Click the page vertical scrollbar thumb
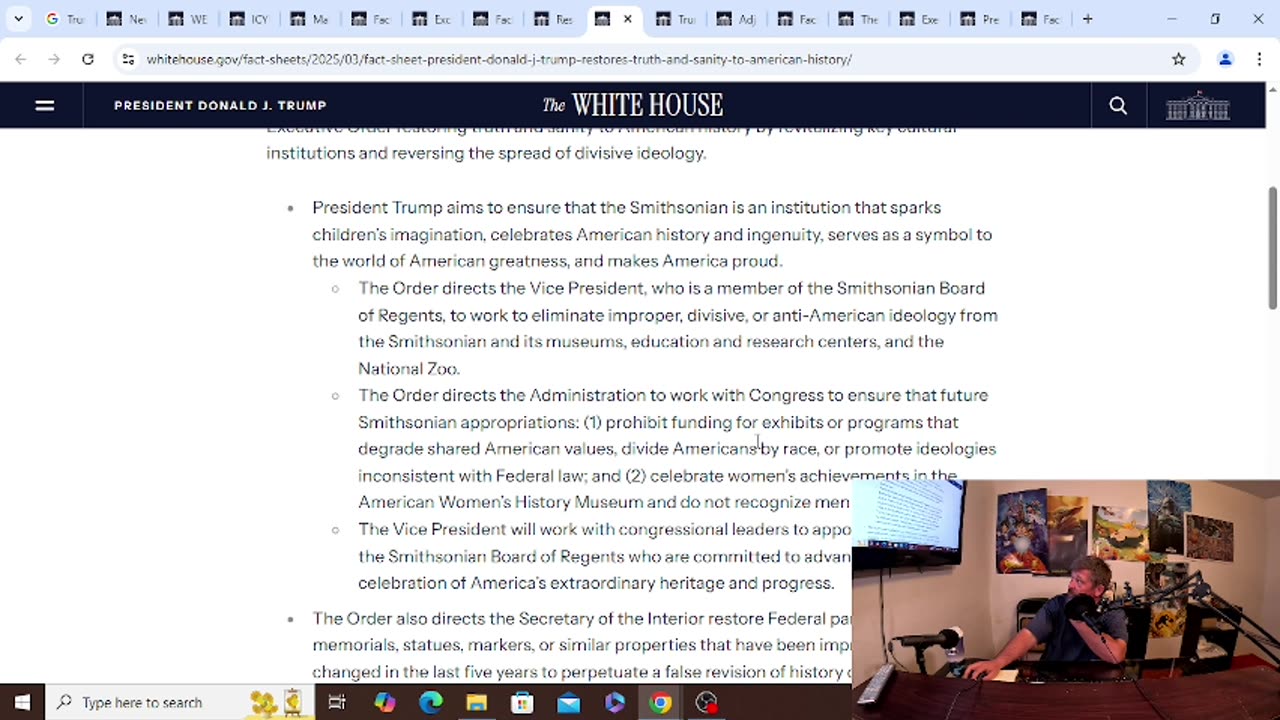1280x720 pixels. [x=1273, y=247]
